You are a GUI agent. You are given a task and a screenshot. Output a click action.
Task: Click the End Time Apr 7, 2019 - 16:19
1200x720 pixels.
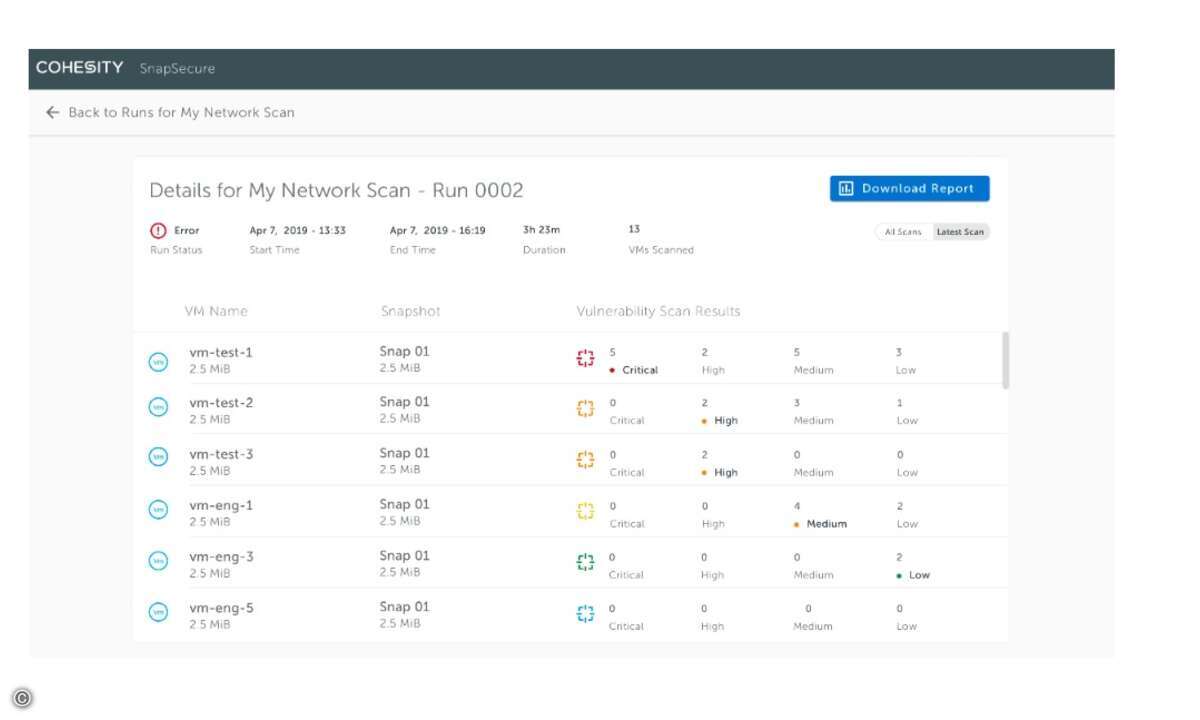click(437, 231)
